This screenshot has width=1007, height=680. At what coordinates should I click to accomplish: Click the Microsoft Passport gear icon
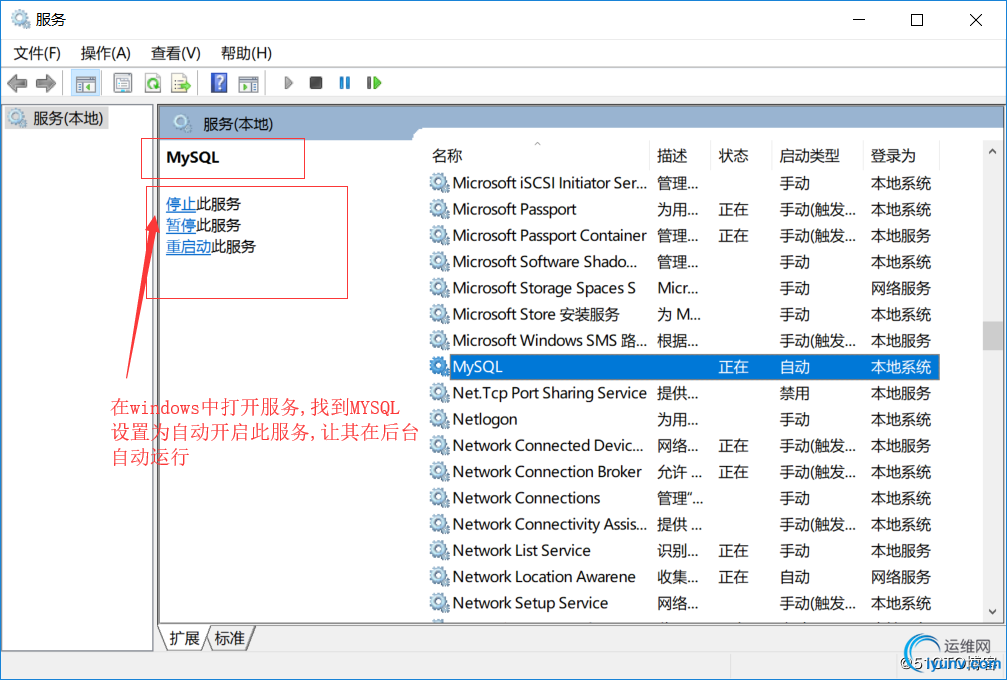[439, 209]
